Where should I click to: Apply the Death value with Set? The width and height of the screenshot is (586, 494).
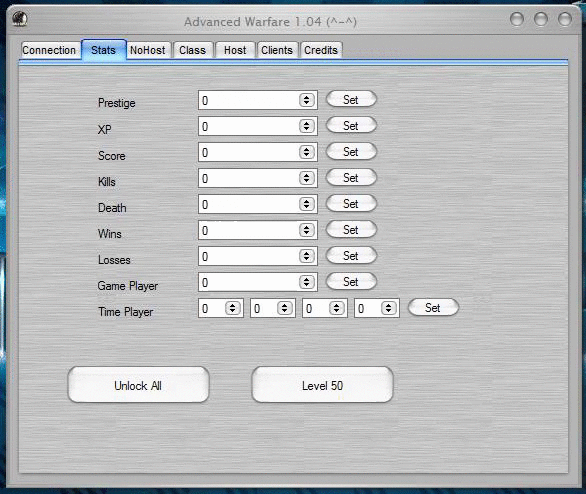pyautogui.click(x=351, y=203)
